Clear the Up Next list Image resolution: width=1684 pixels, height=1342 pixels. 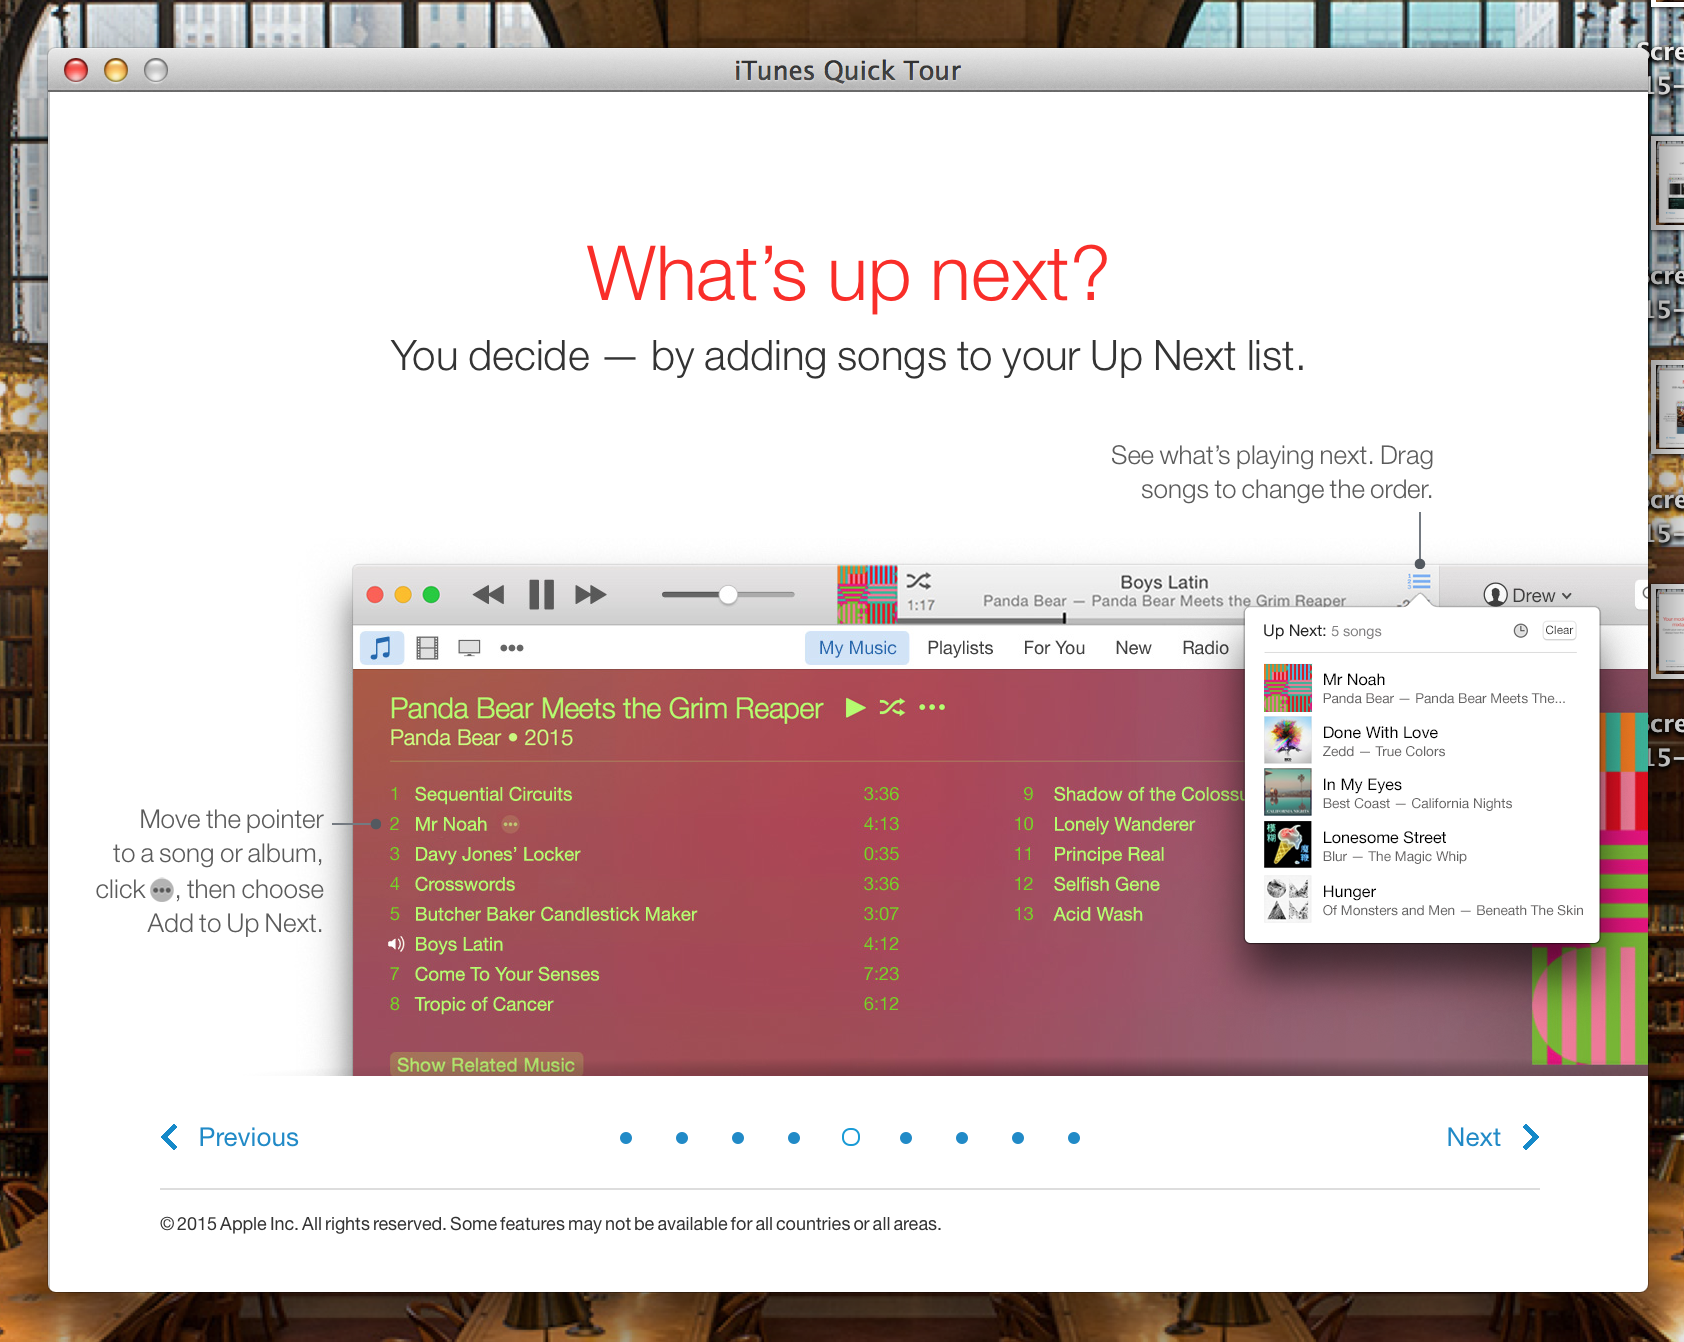[x=1558, y=630]
